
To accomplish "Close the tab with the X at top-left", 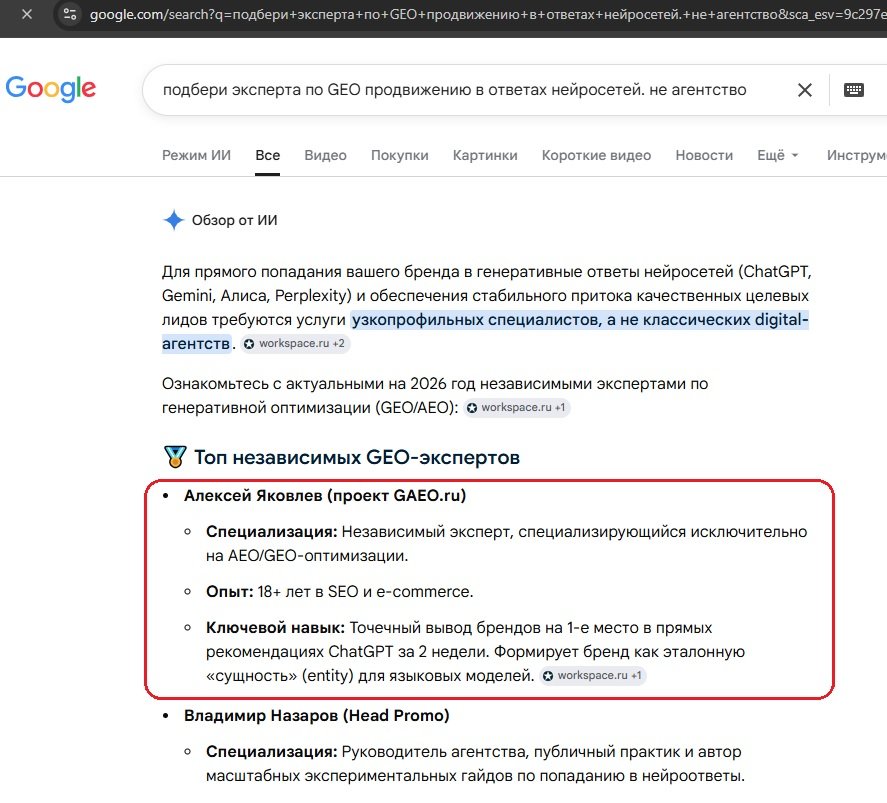I will [x=27, y=14].
